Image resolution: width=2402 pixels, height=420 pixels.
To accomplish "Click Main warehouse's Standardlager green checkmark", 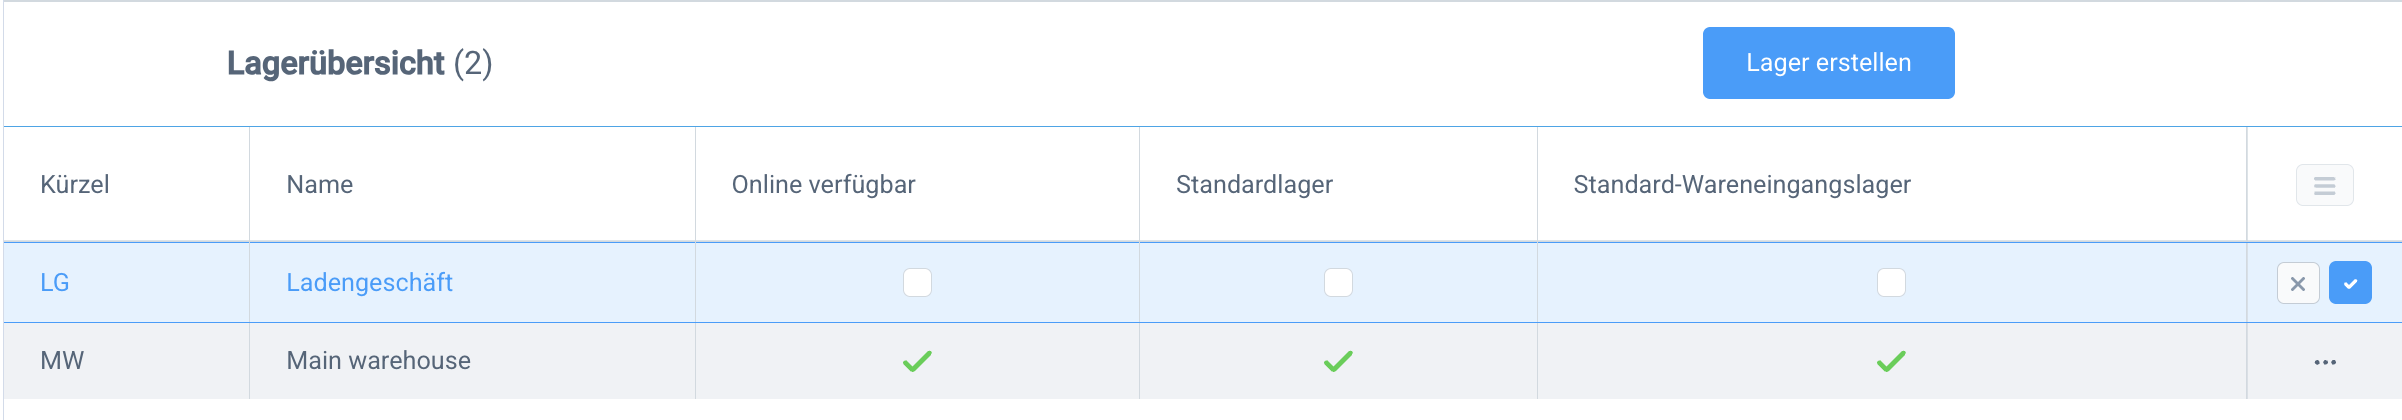I will (1338, 361).
